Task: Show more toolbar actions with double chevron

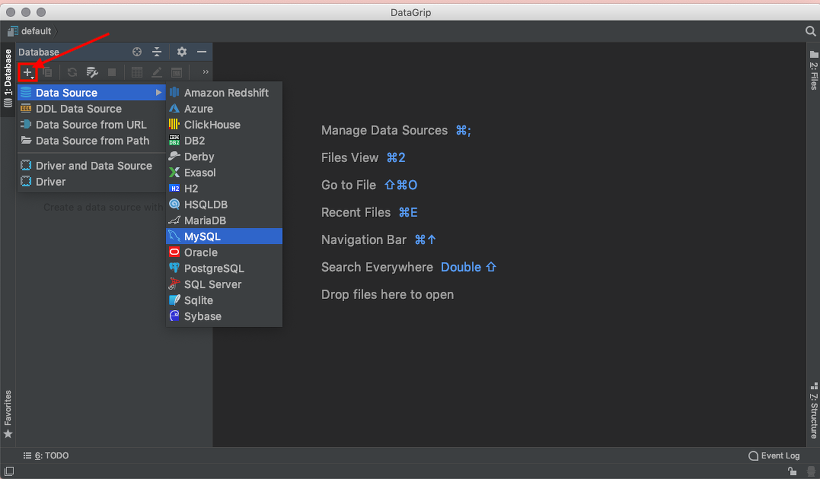Action: click(206, 72)
